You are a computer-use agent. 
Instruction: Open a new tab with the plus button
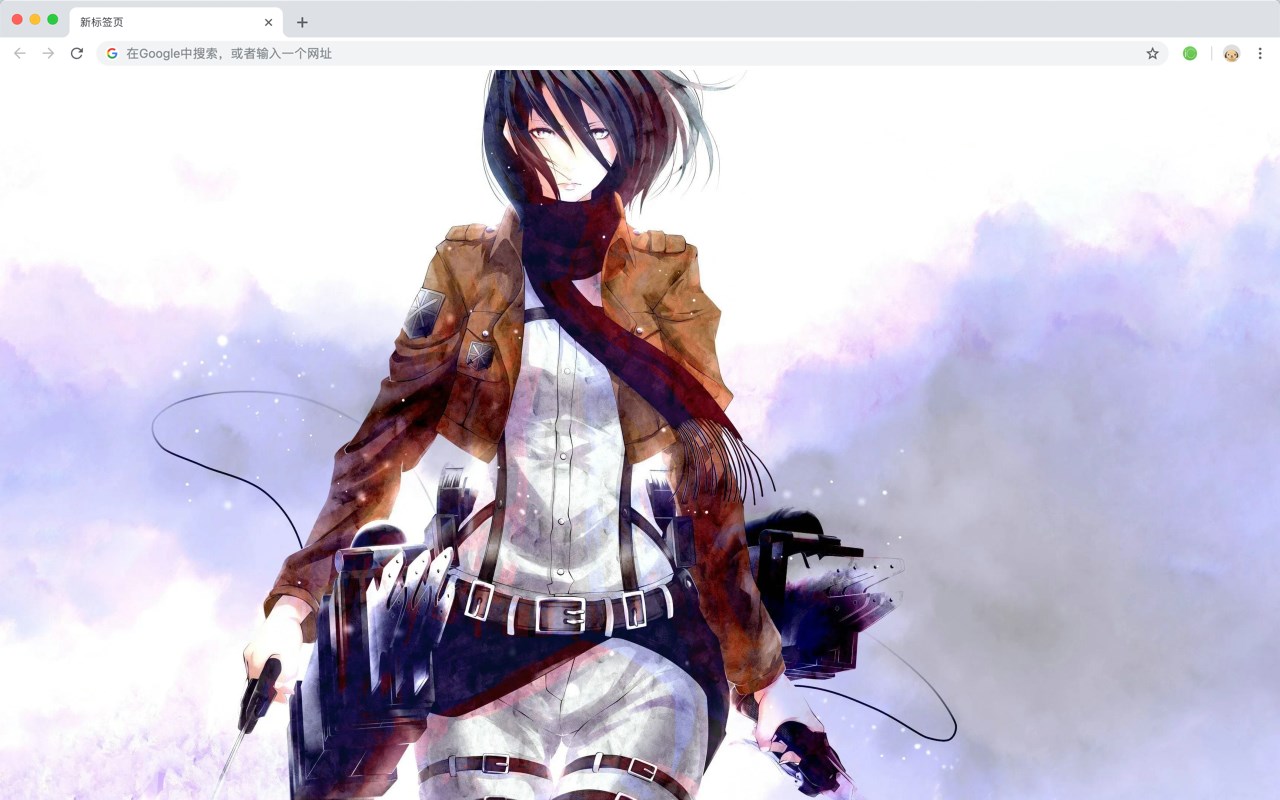[x=302, y=22]
